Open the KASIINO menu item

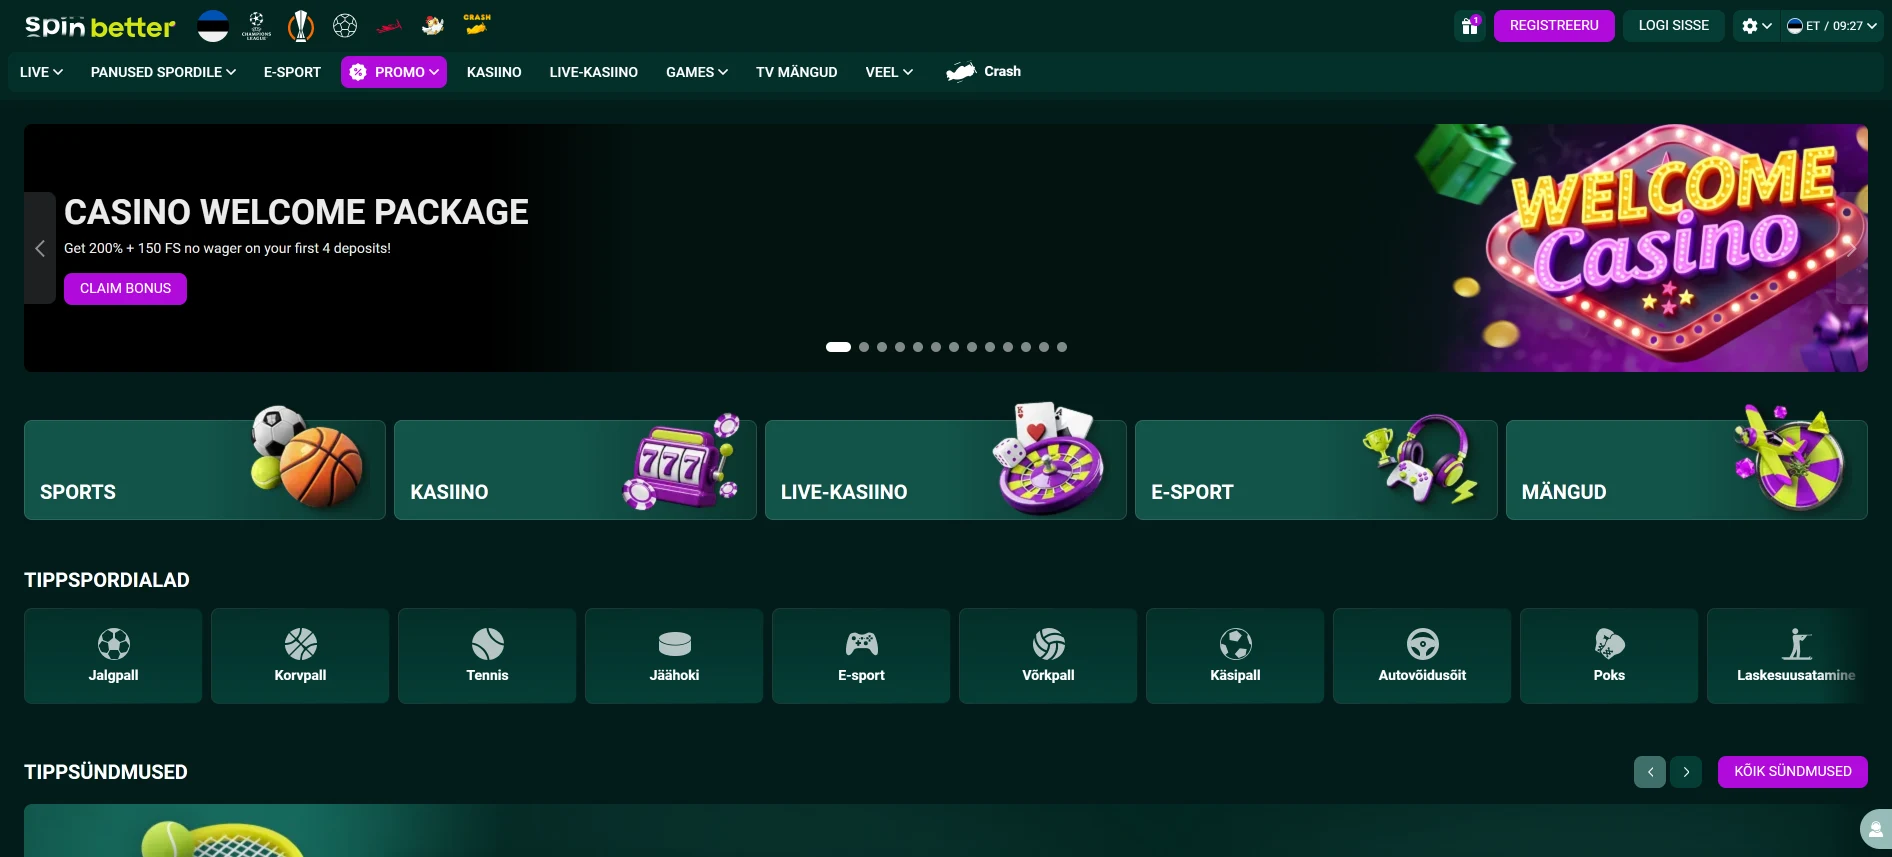pyautogui.click(x=494, y=72)
